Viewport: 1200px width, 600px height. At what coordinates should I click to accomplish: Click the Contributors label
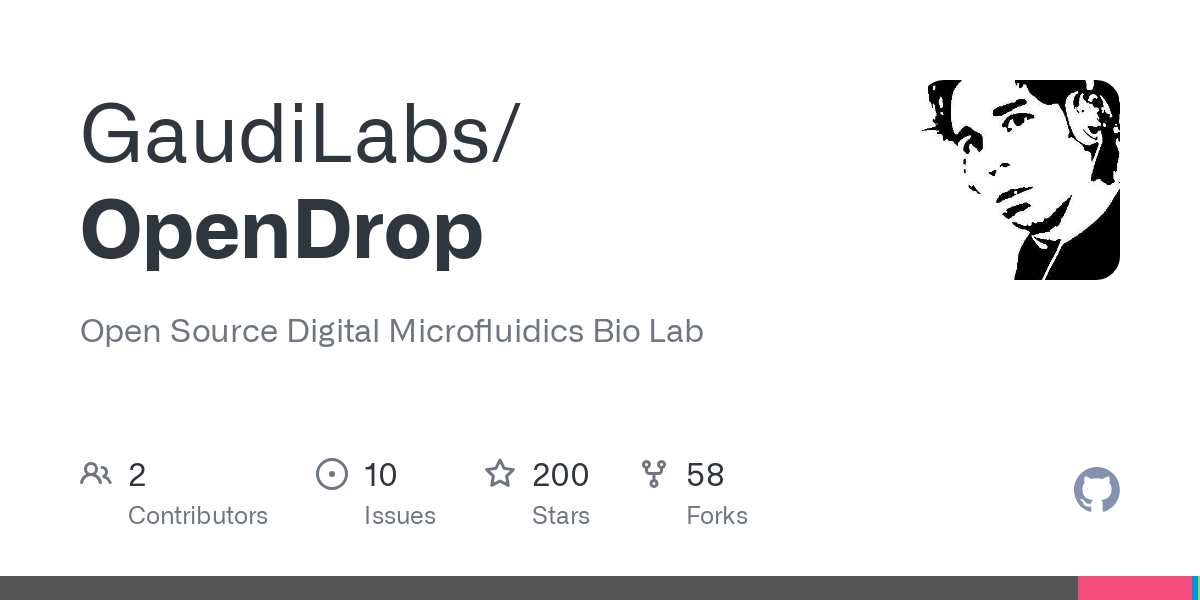point(198,516)
